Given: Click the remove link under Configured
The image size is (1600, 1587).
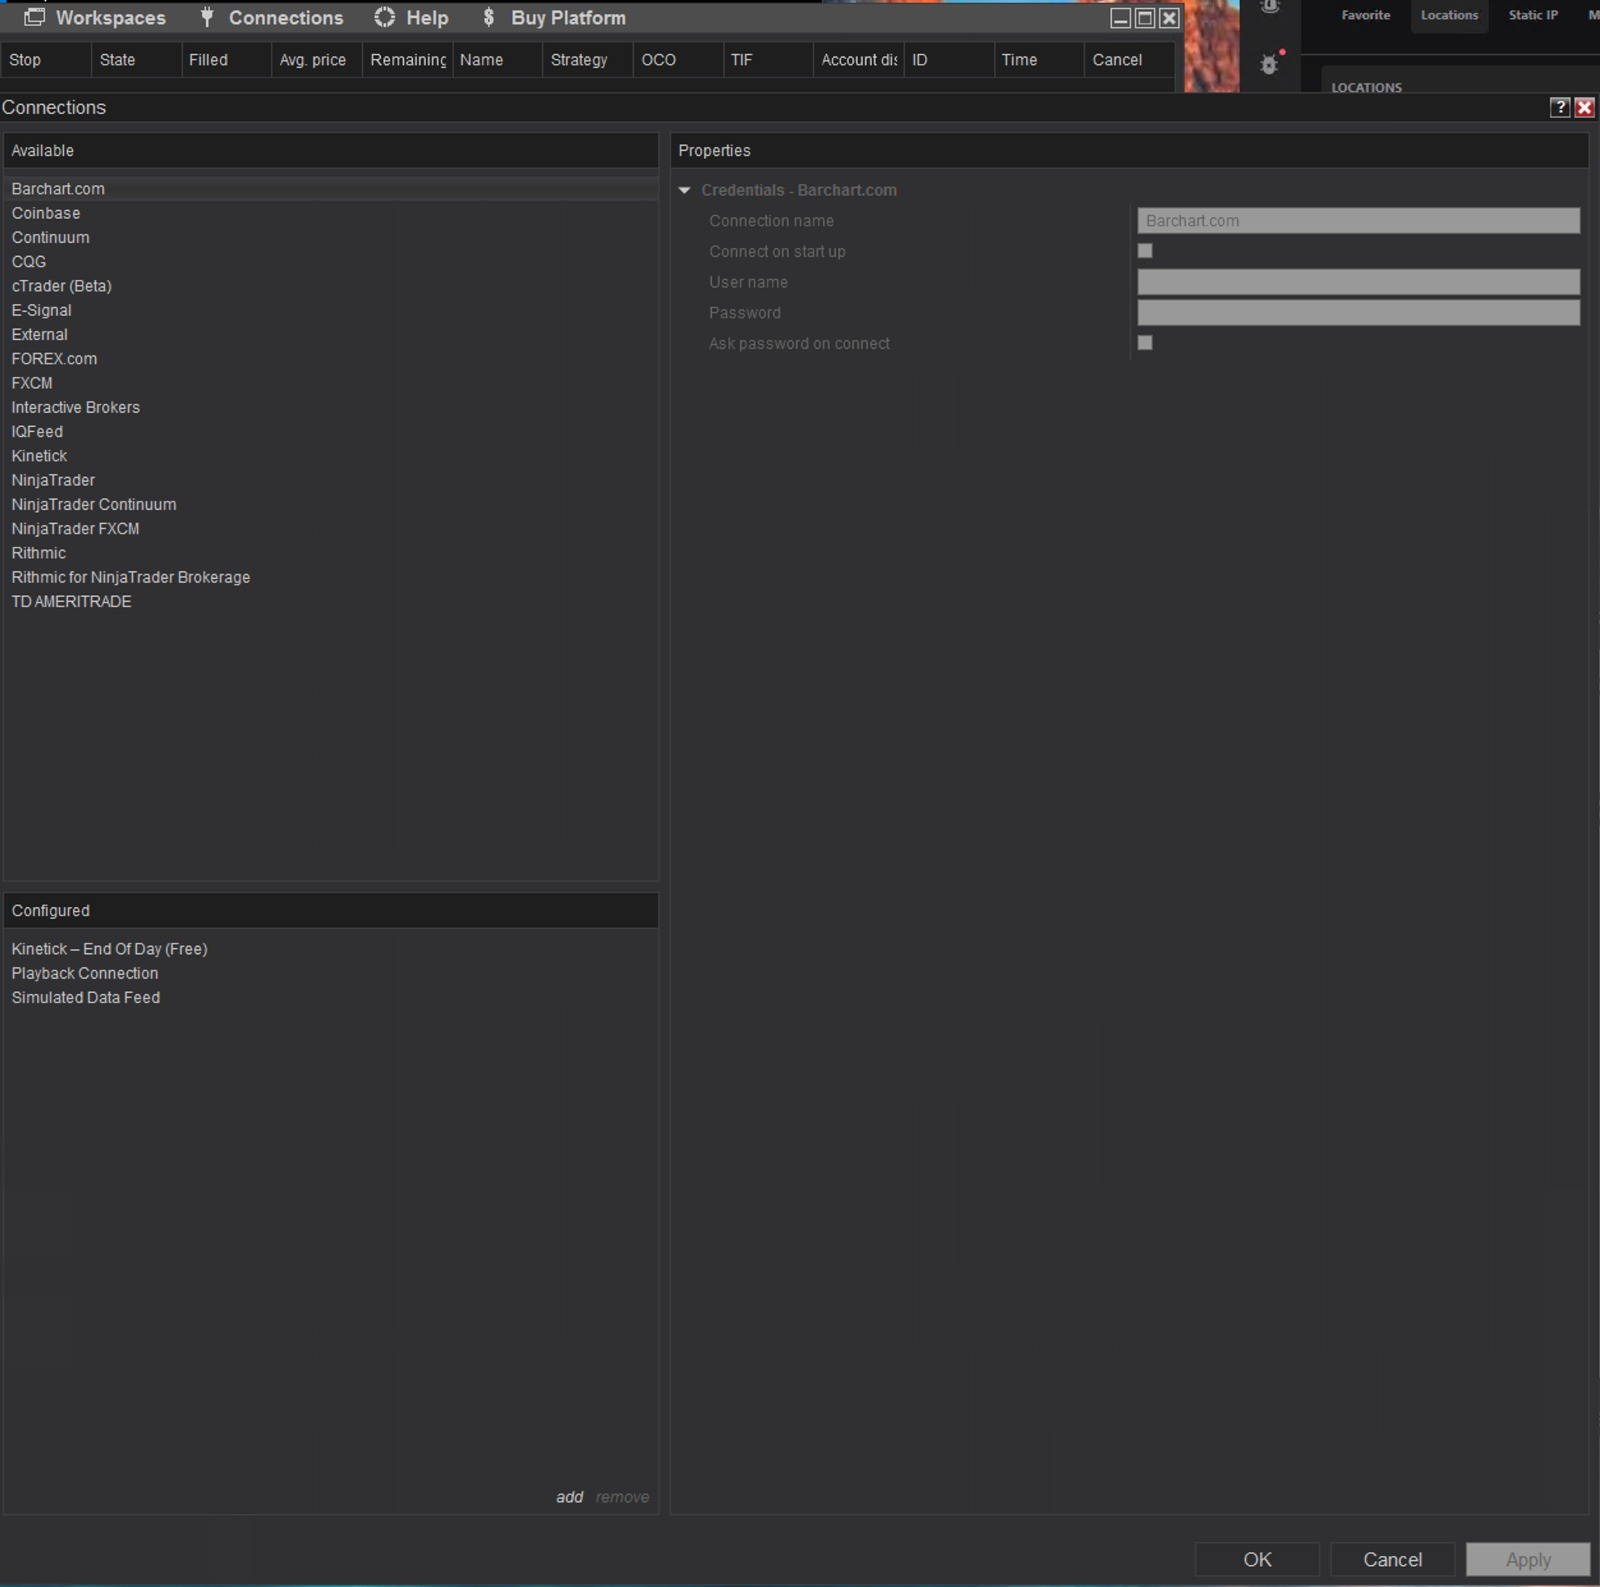Looking at the screenshot, I should [622, 1497].
